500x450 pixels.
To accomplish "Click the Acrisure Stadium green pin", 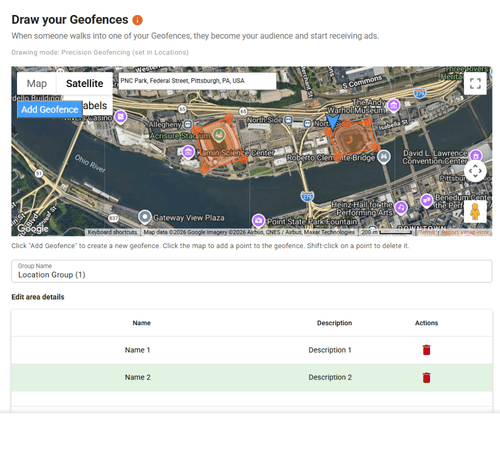I will coord(219,136).
